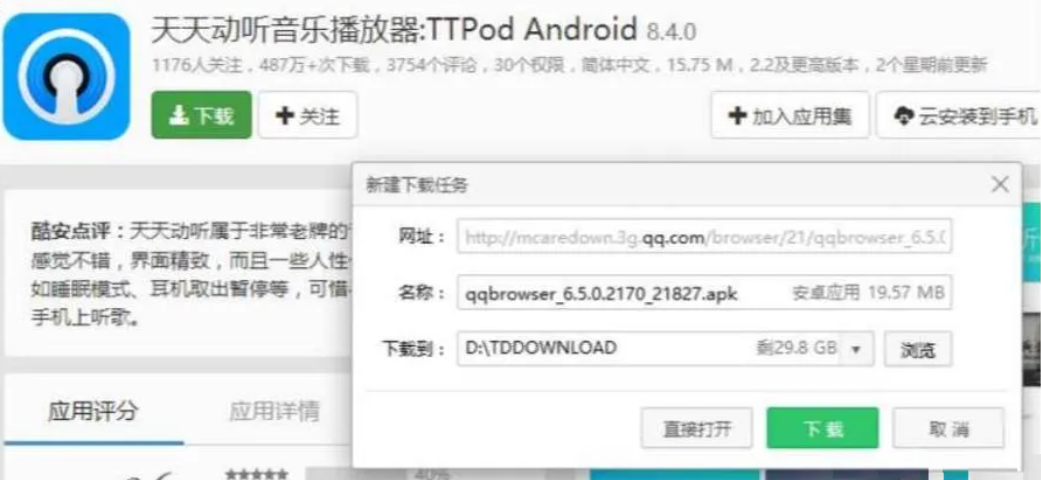Click the 直接打开 button

coord(696,428)
